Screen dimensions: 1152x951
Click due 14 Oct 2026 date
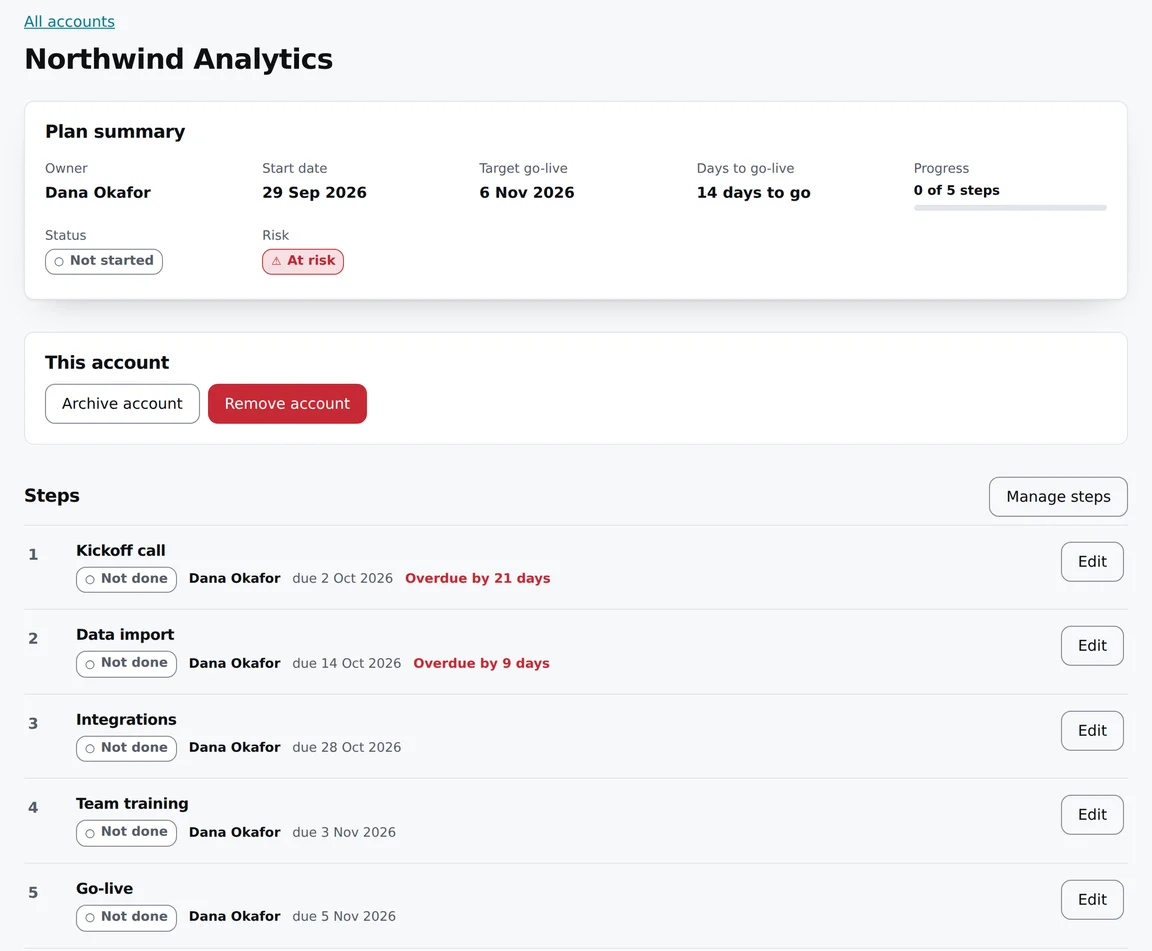pos(347,663)
